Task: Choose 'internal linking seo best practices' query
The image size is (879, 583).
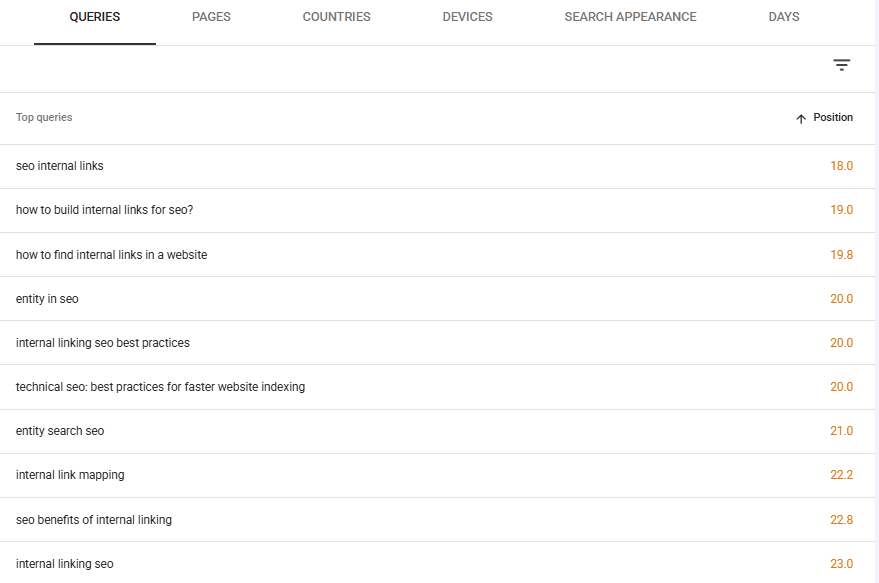Action: 103,343
